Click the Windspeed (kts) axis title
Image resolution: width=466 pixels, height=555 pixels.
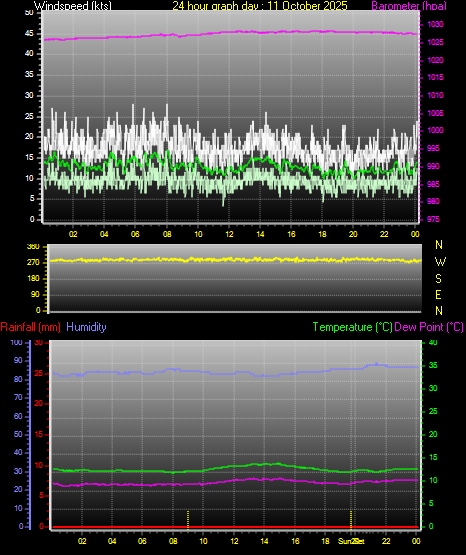point(73,5)
